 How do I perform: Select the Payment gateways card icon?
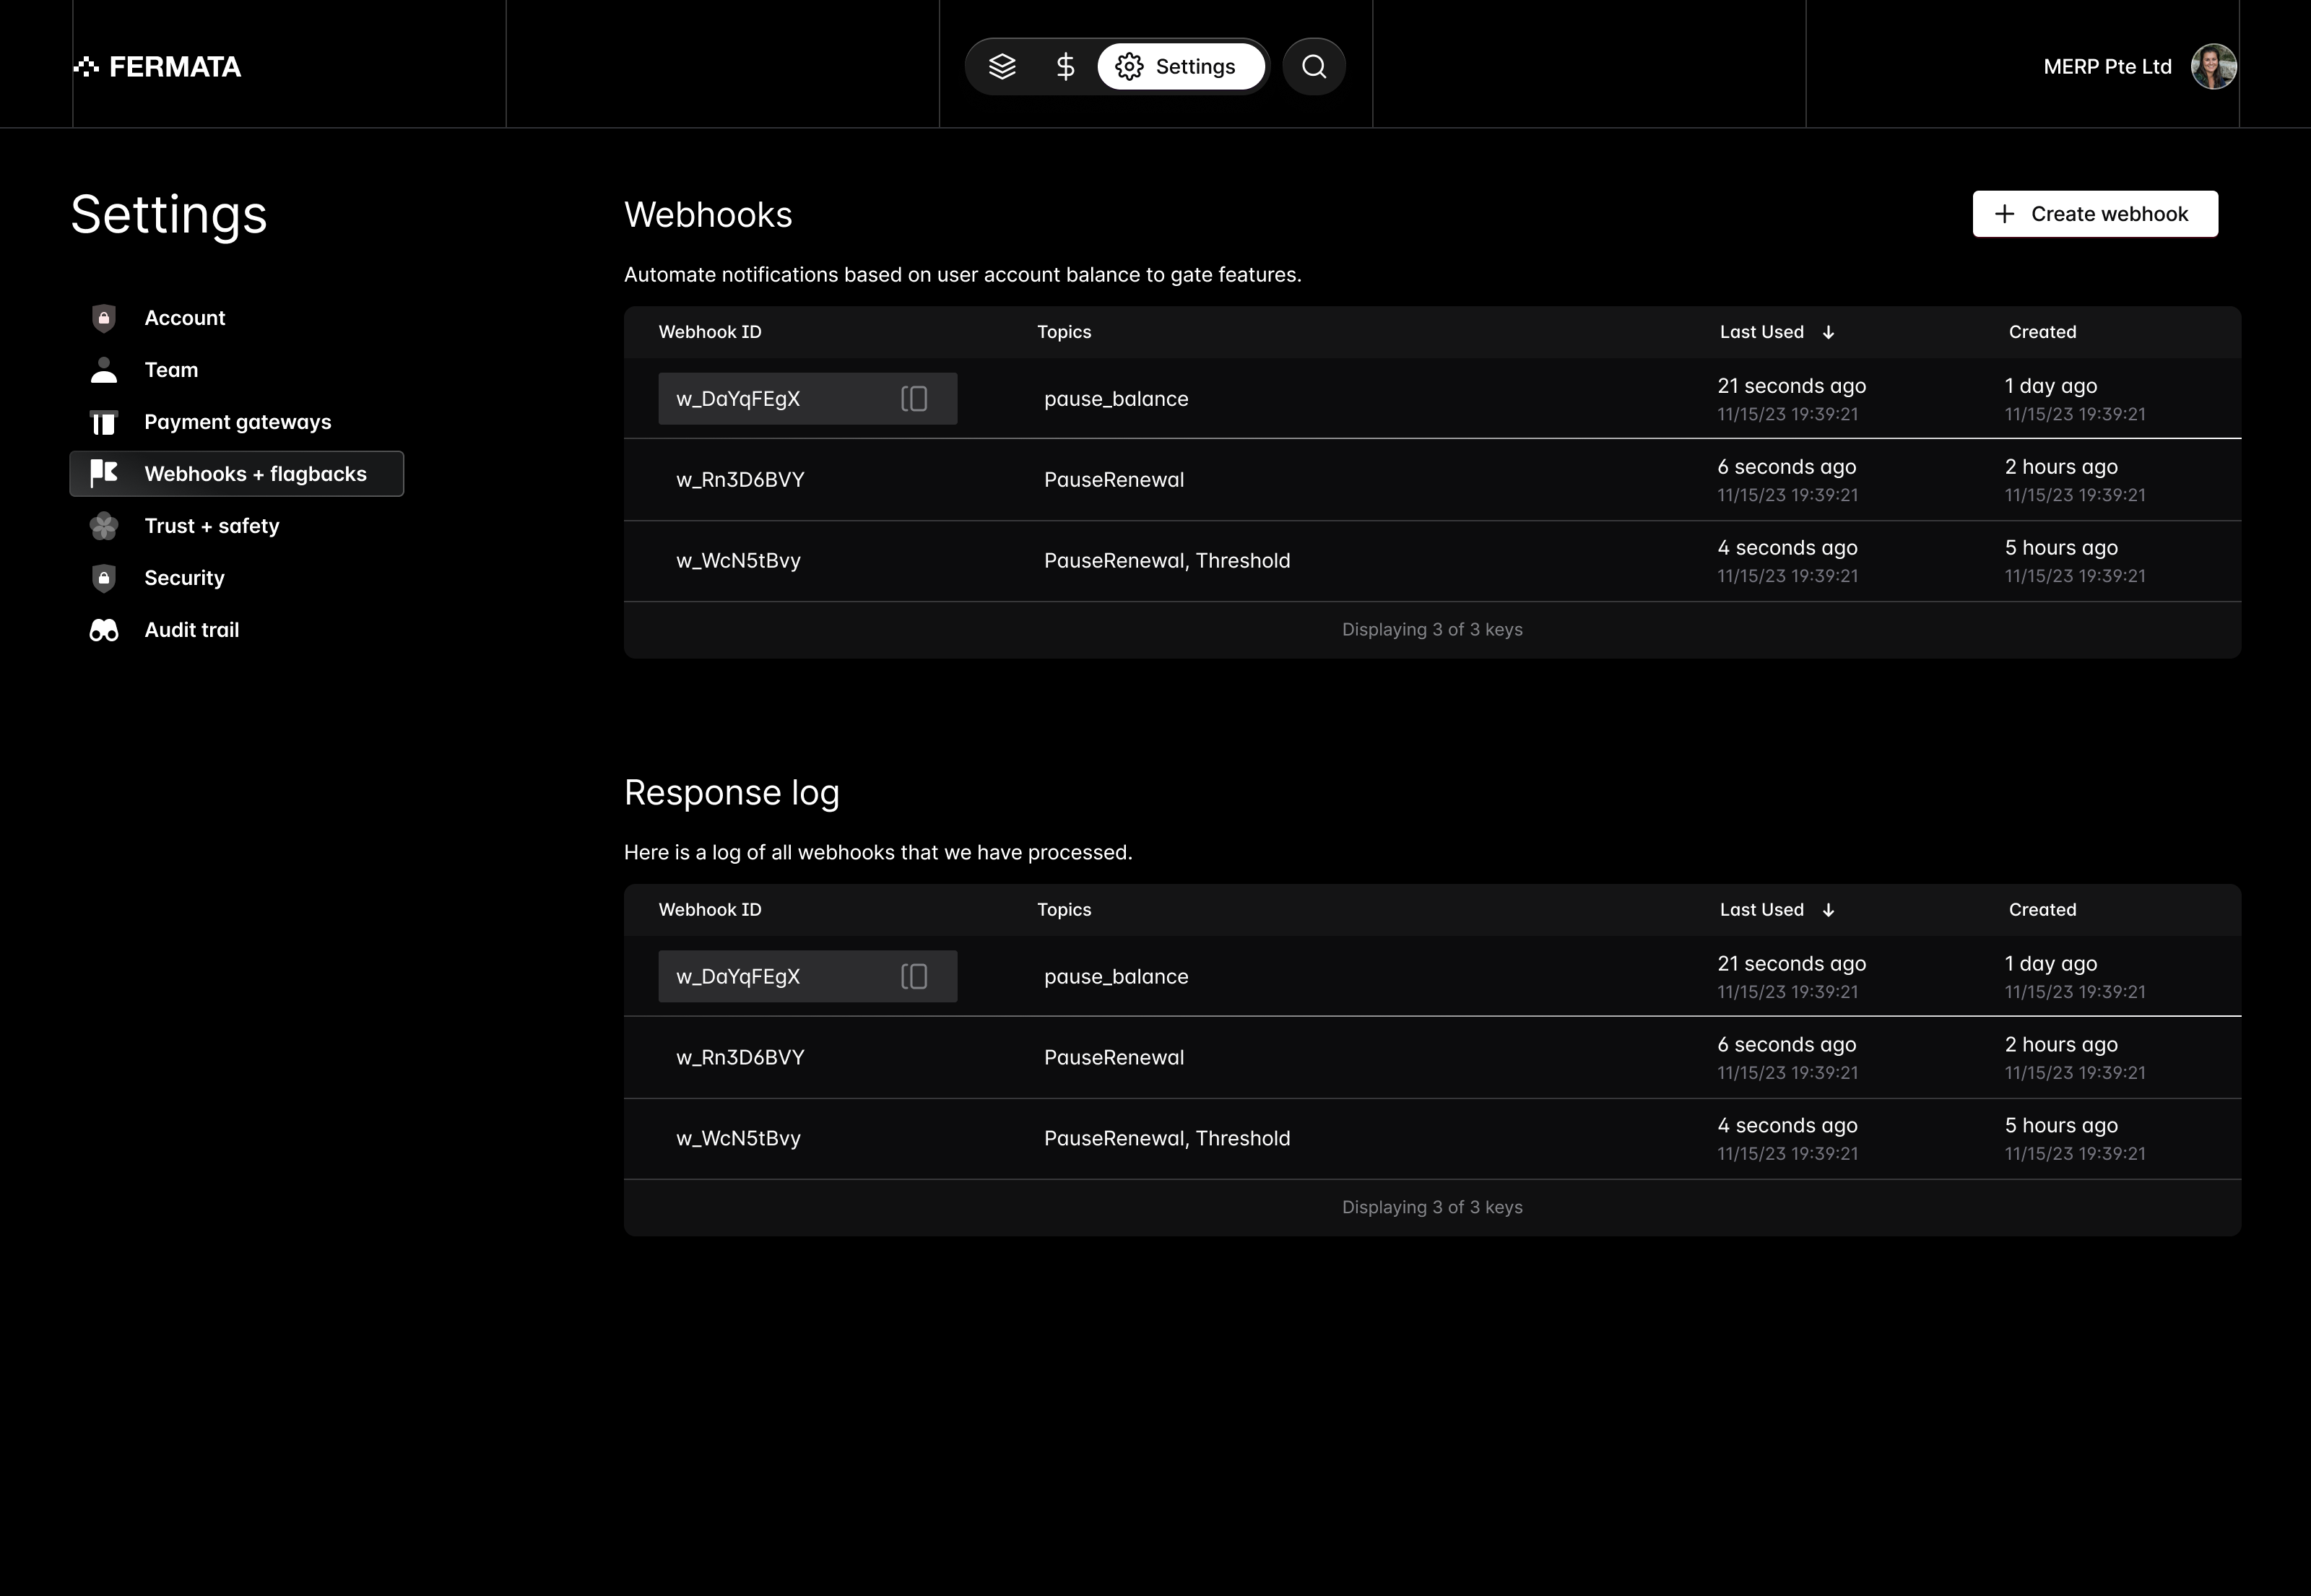104,421
